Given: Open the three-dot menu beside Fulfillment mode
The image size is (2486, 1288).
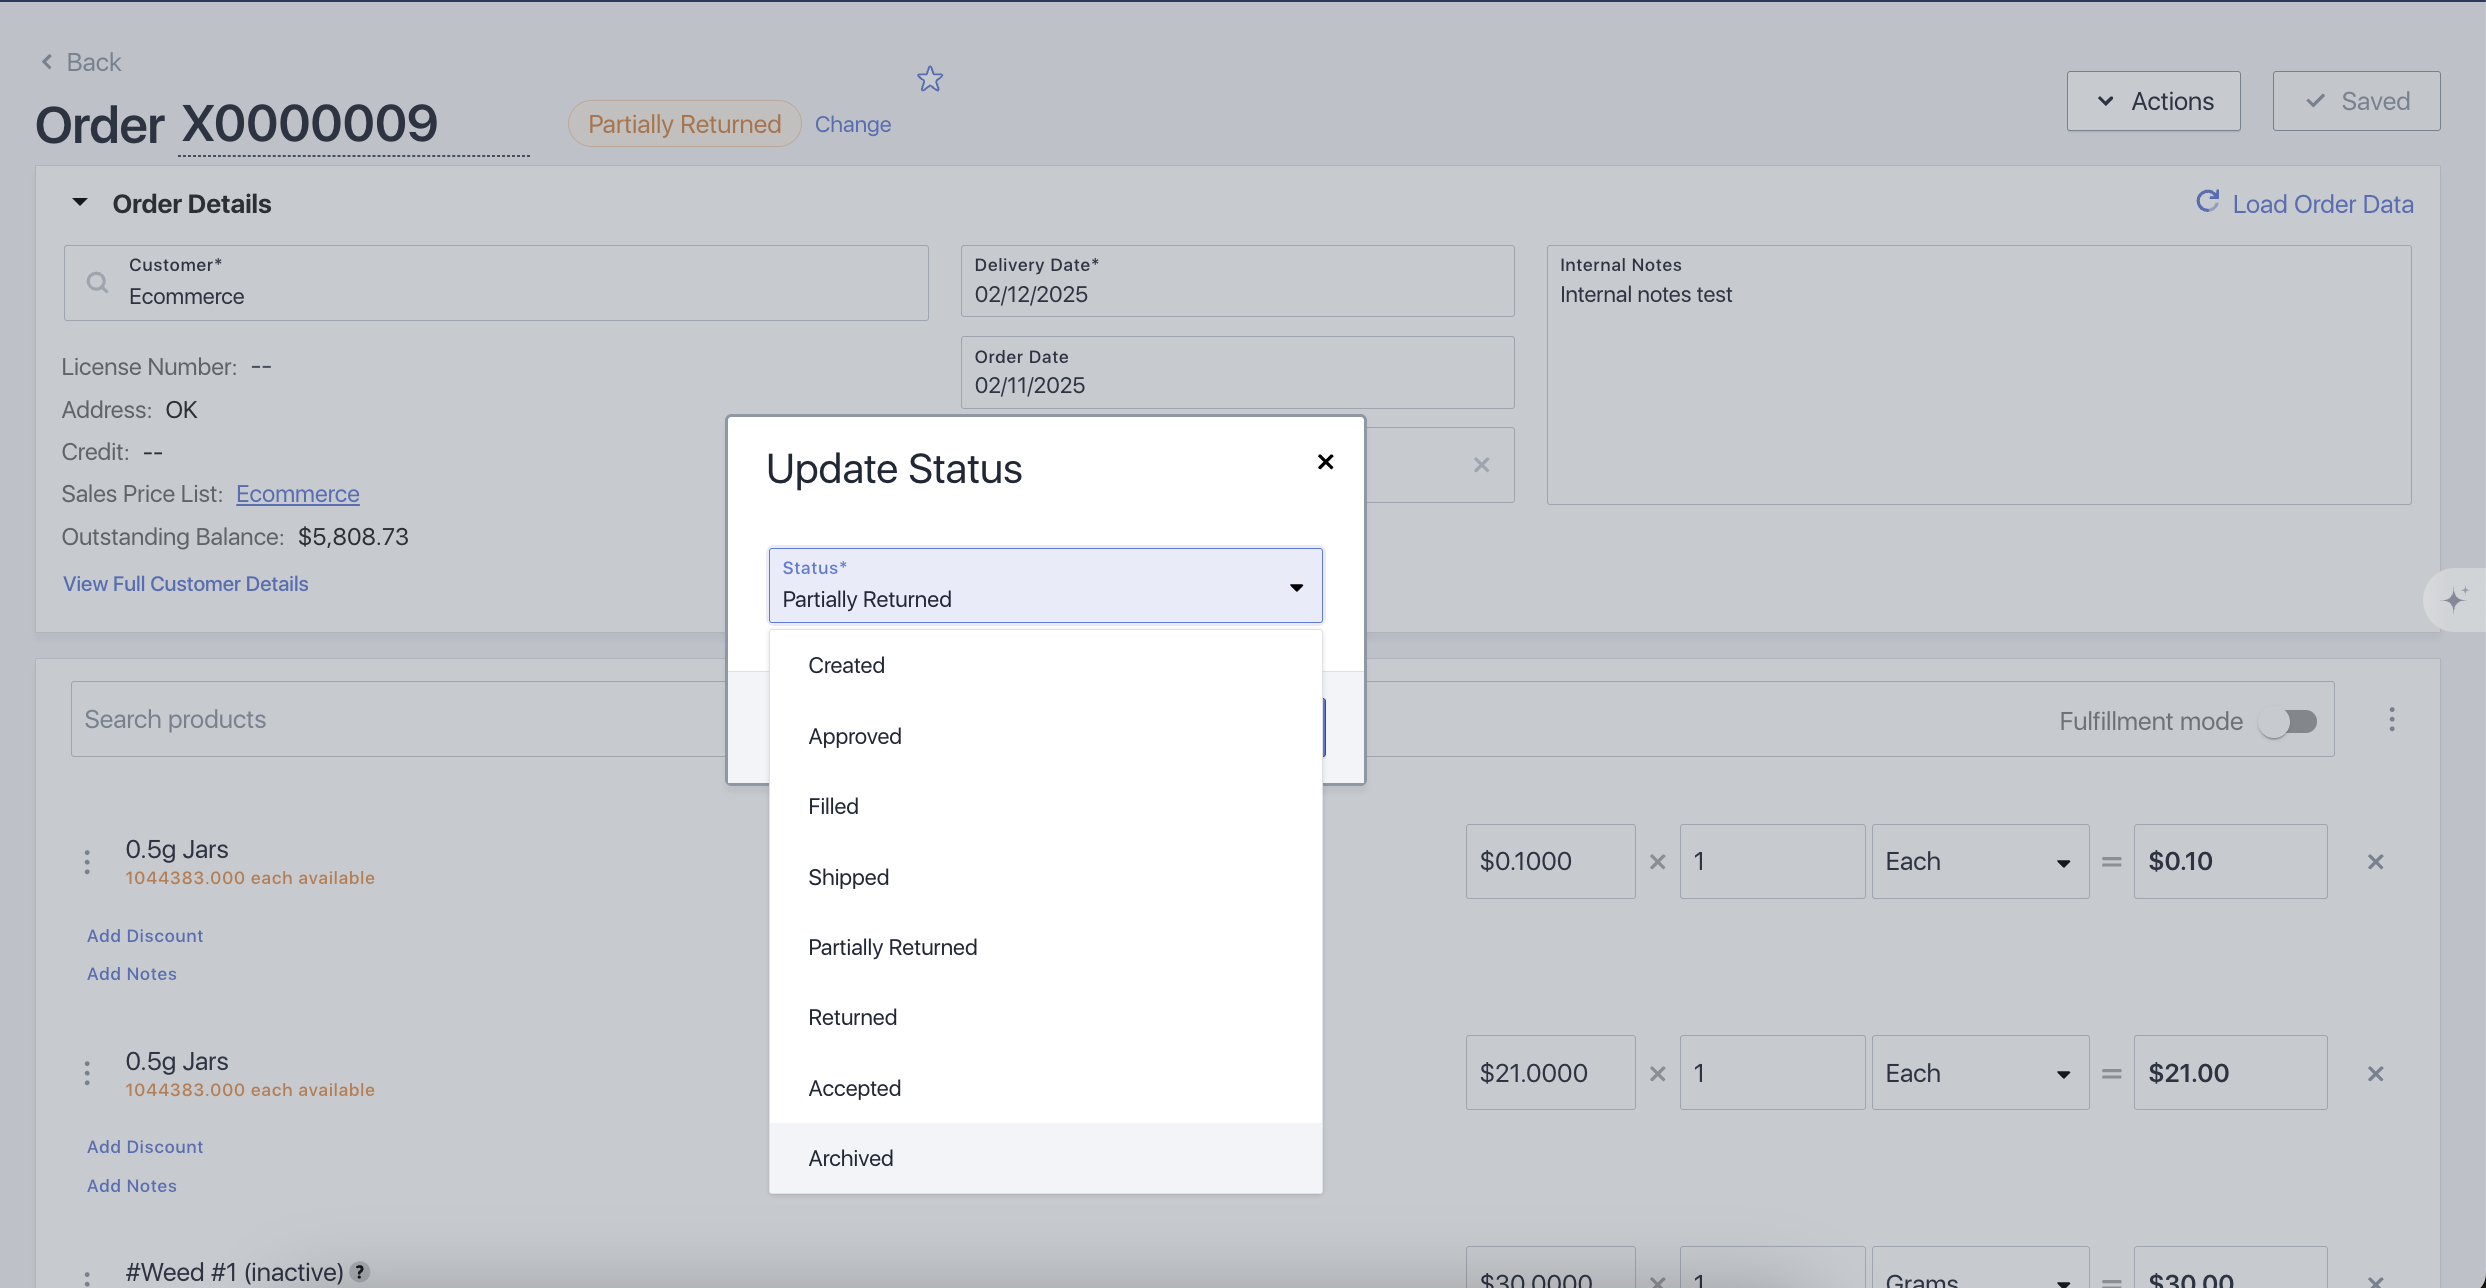Looking at the screenshot, I should click(x=2392, y=720).
